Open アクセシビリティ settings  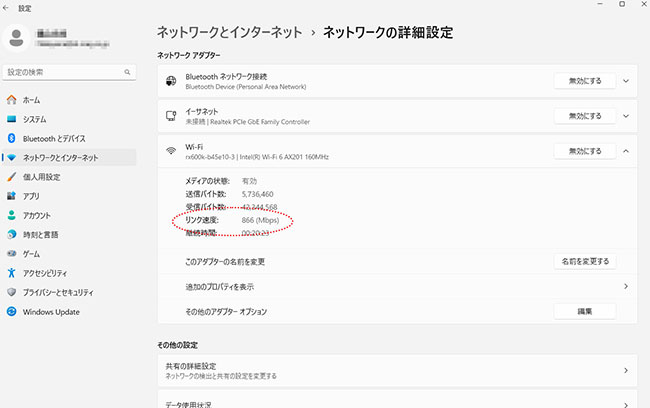tap(45, 272)
